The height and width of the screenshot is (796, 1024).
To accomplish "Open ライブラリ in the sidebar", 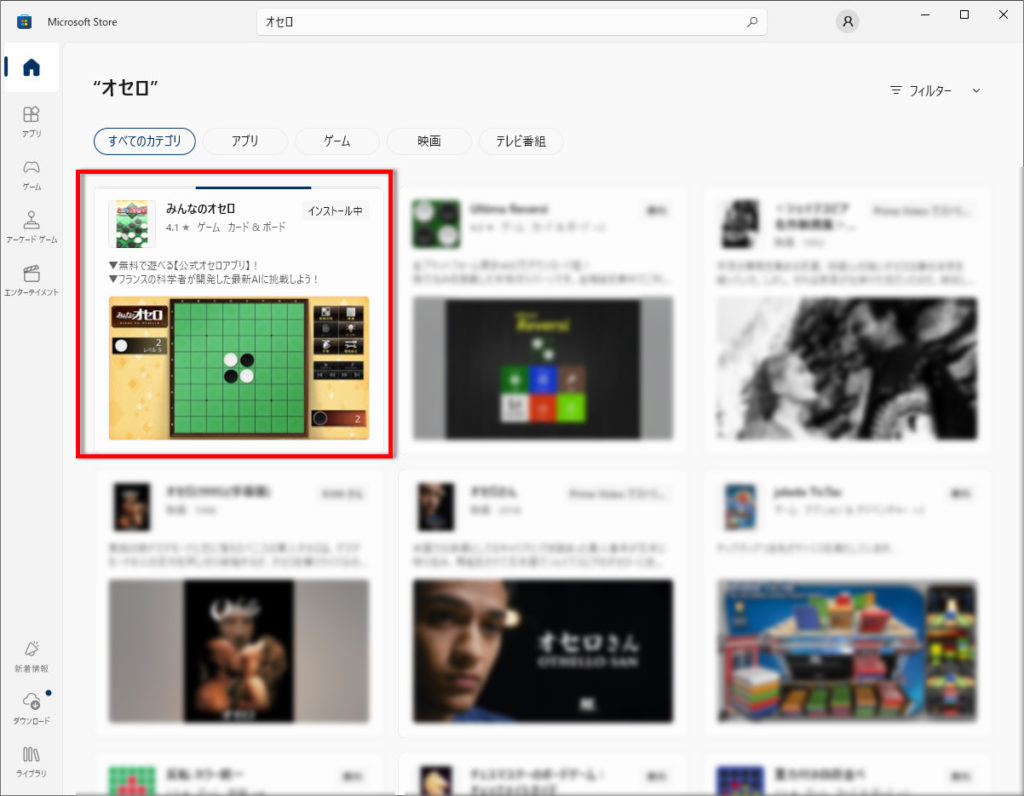I will tap(31, 760).
